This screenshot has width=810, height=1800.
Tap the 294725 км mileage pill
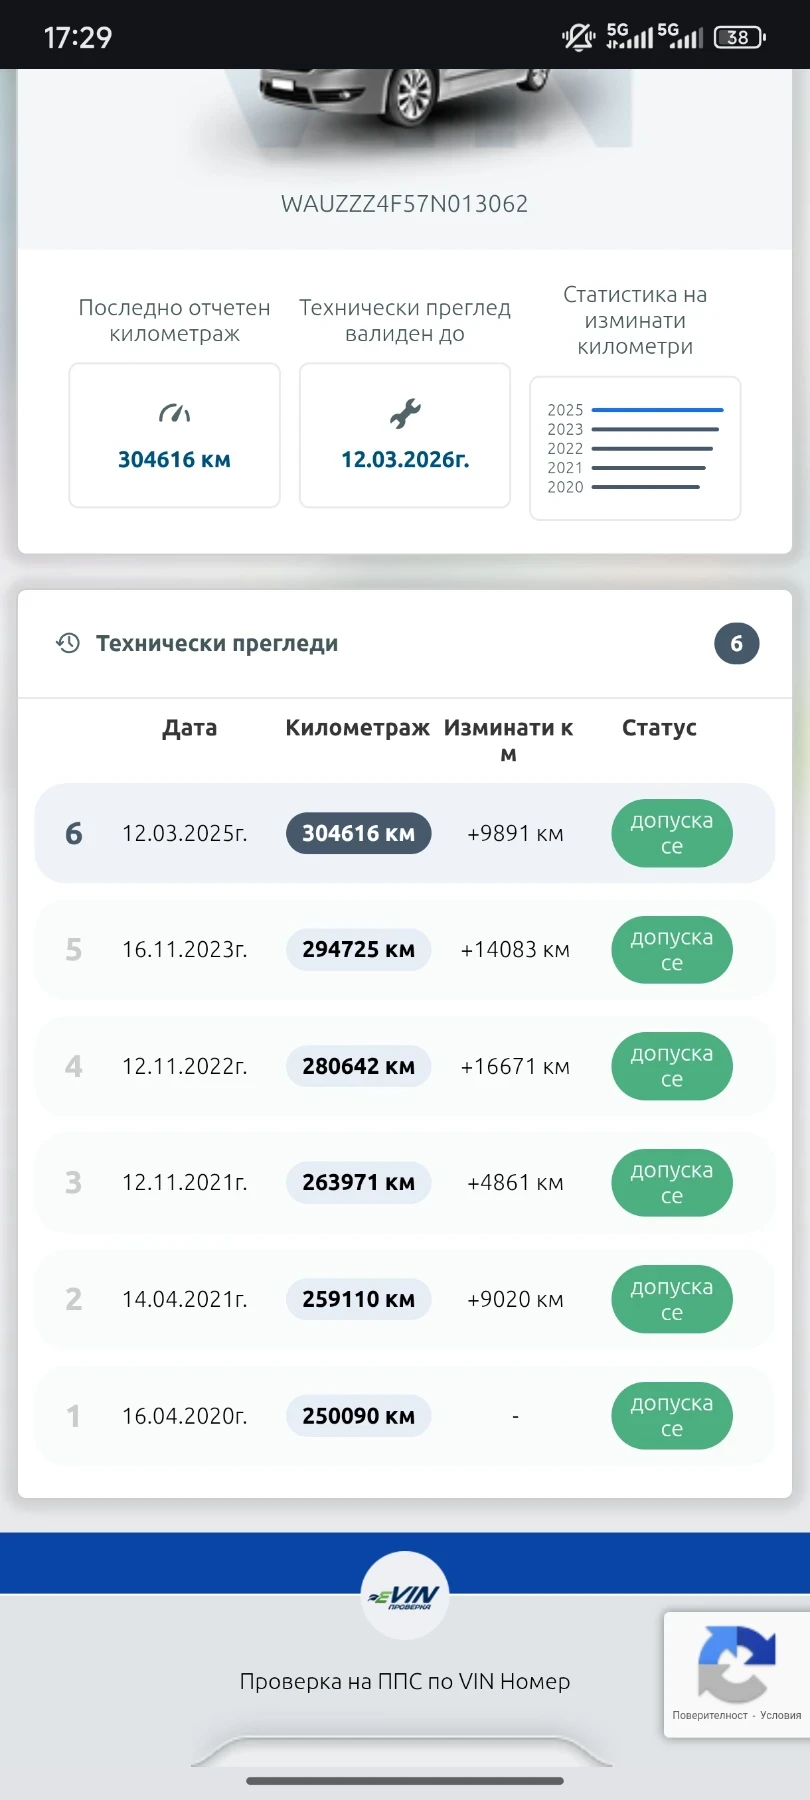[x=358, y=950]
